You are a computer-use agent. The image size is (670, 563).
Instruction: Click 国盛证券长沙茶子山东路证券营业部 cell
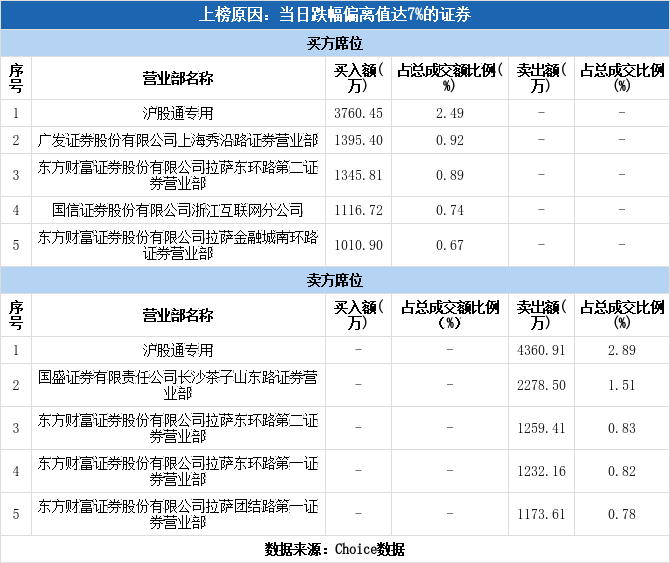coord(178,385)
